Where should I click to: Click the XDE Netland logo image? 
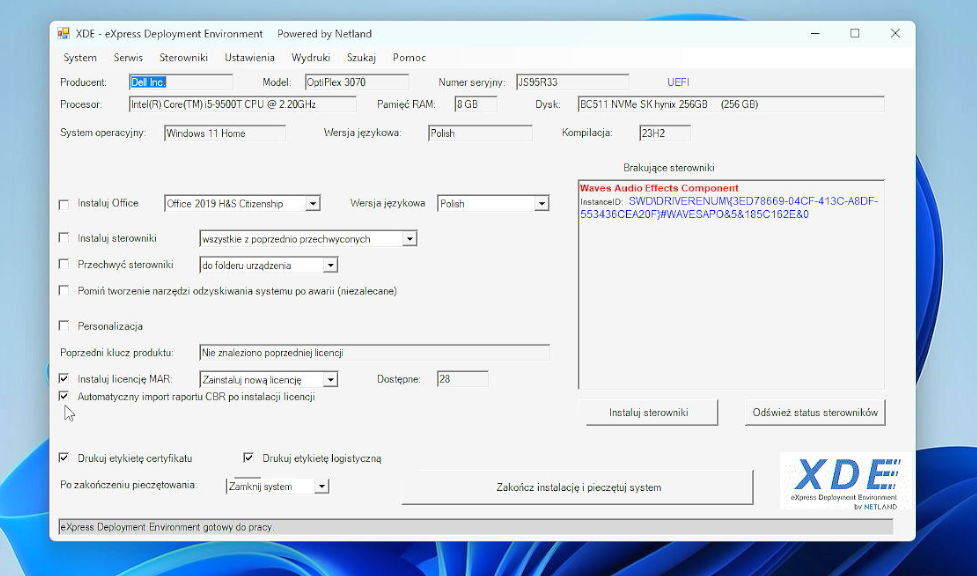click(843, 482)
